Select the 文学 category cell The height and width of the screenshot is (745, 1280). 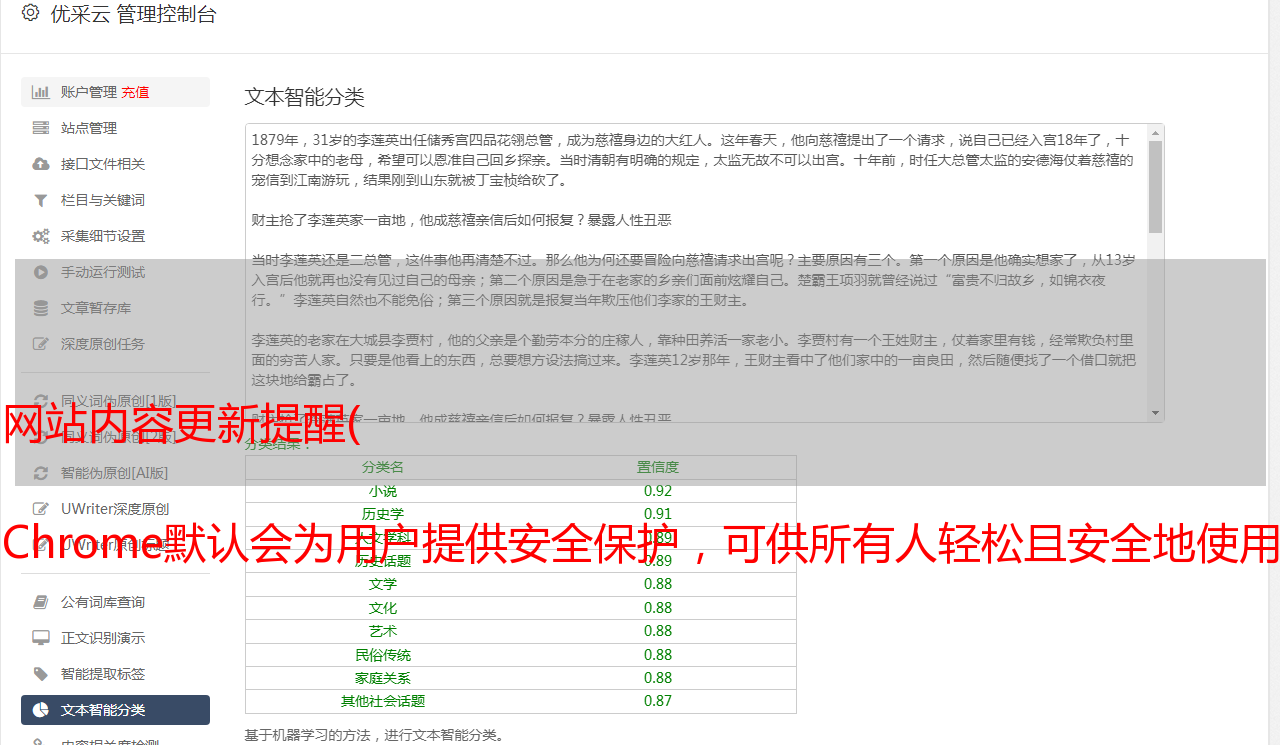pyautogui.click(x=383, y=584)
